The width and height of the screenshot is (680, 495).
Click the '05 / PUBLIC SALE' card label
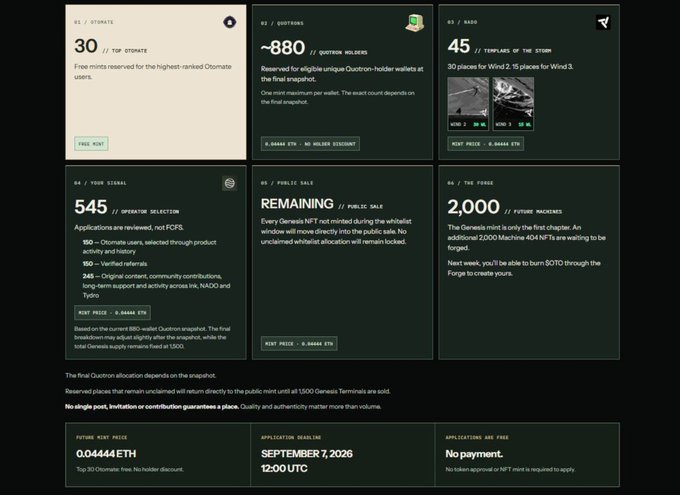(x=287, y=183)
